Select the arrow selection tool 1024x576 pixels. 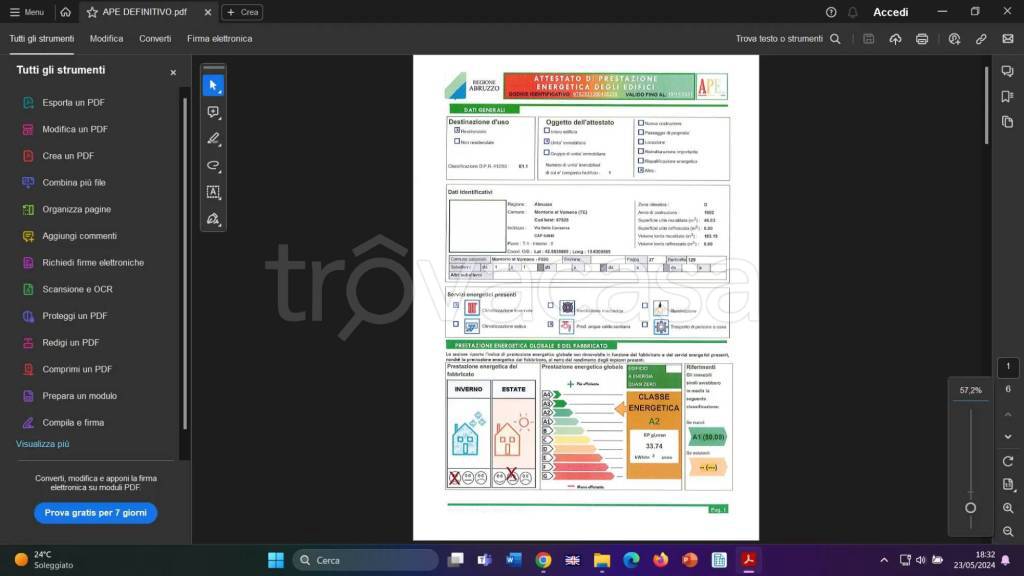coord(213,85)
